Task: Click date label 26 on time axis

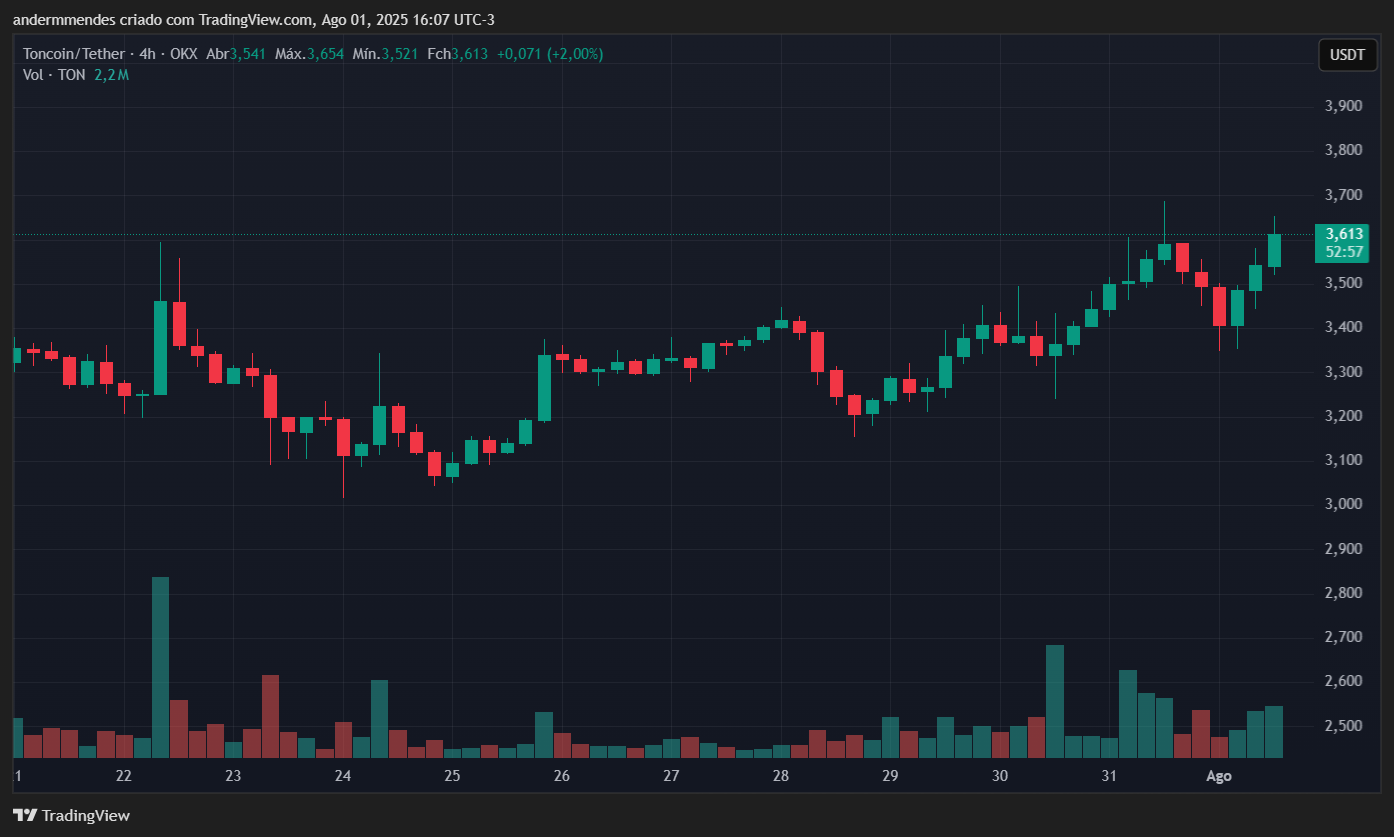Action: coord(561,776)
